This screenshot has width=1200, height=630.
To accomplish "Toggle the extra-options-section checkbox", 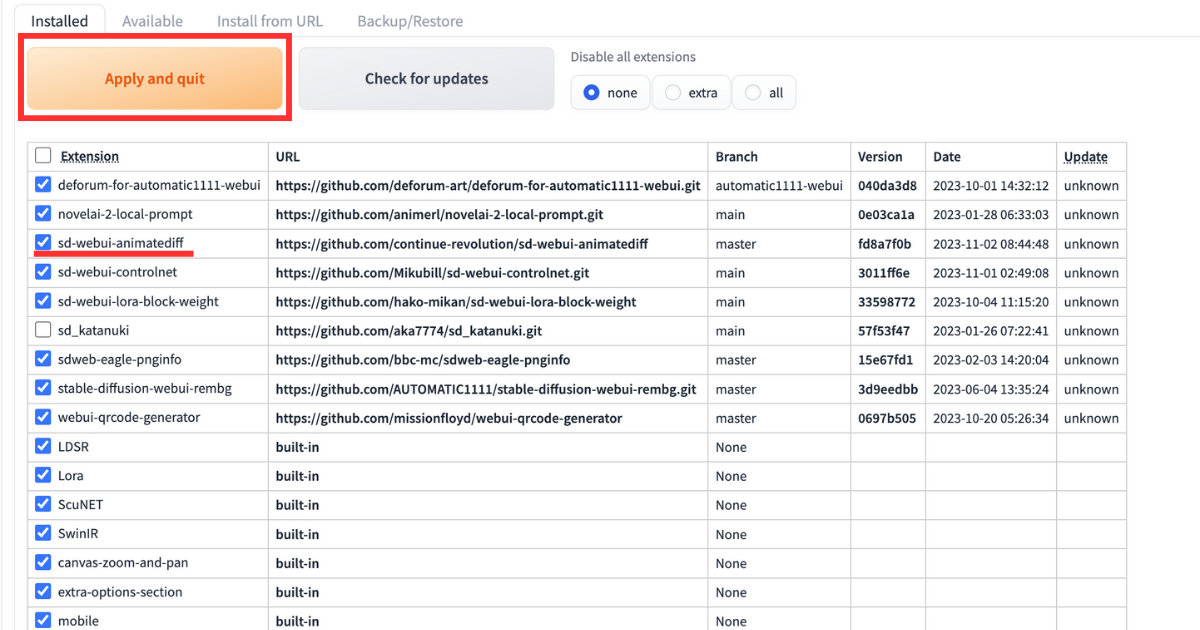I will pyautogui.click(x=43, y=592).
